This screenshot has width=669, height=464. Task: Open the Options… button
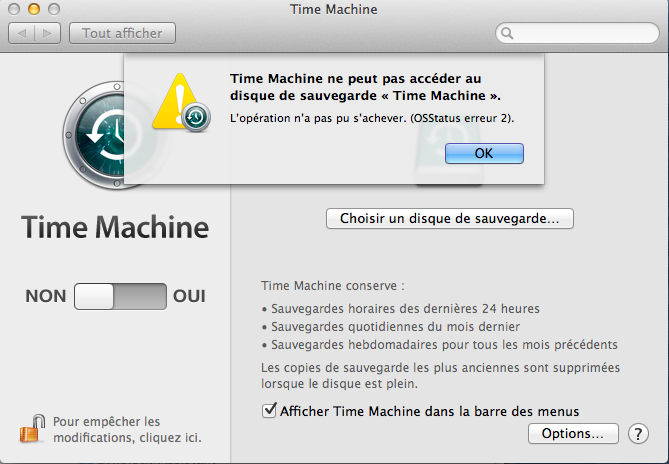coord(573,433)
